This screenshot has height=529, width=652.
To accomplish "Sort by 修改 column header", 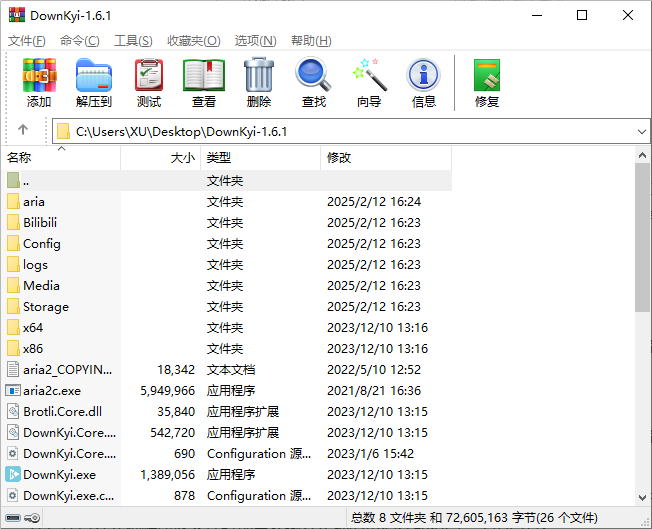I will tap(386, 158).
